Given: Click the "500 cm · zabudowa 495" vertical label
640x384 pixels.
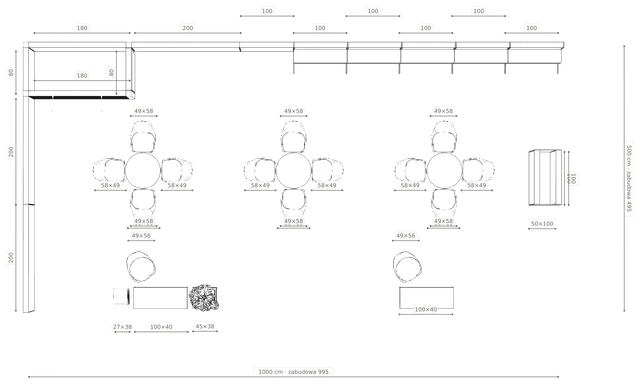Looking at the screenshot, I should [x=630, y=178].
